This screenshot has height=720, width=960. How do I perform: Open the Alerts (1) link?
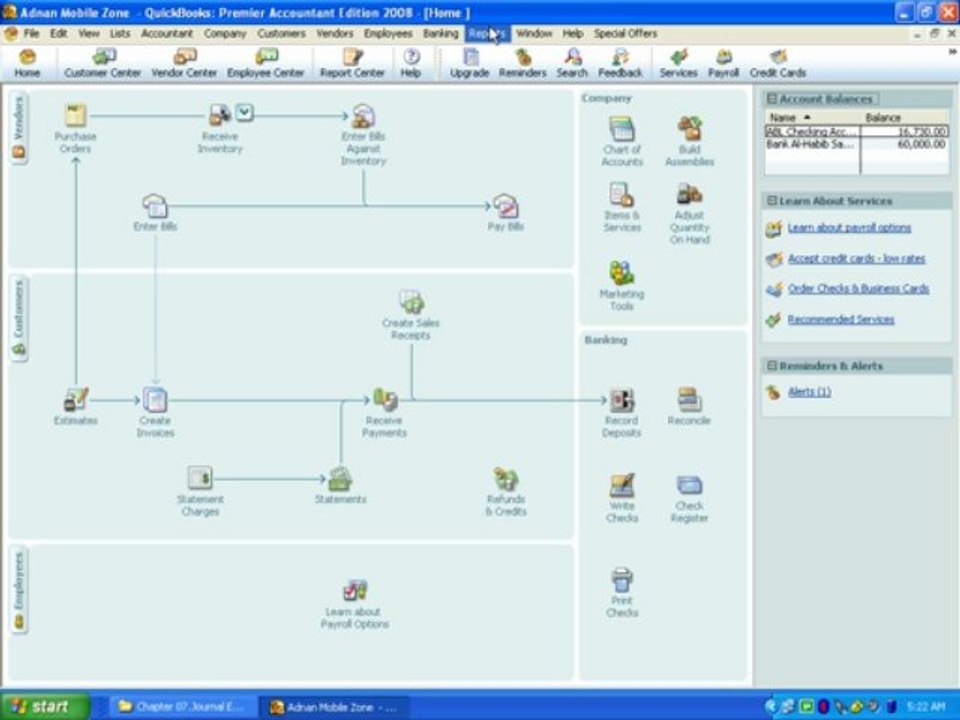[809, 392]
